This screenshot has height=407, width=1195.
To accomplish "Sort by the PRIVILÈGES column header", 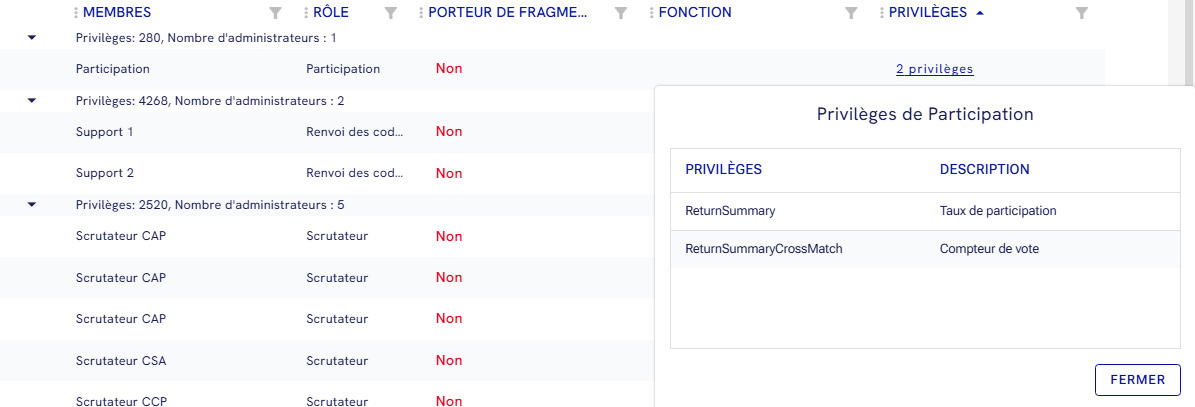I will pos(927,13).
